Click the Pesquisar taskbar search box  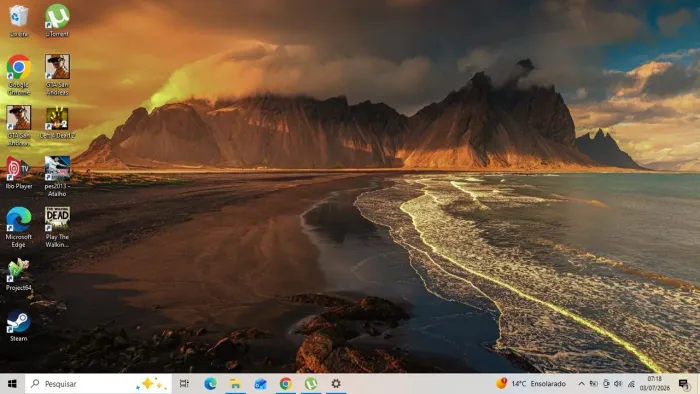click(x=98, y=384)
